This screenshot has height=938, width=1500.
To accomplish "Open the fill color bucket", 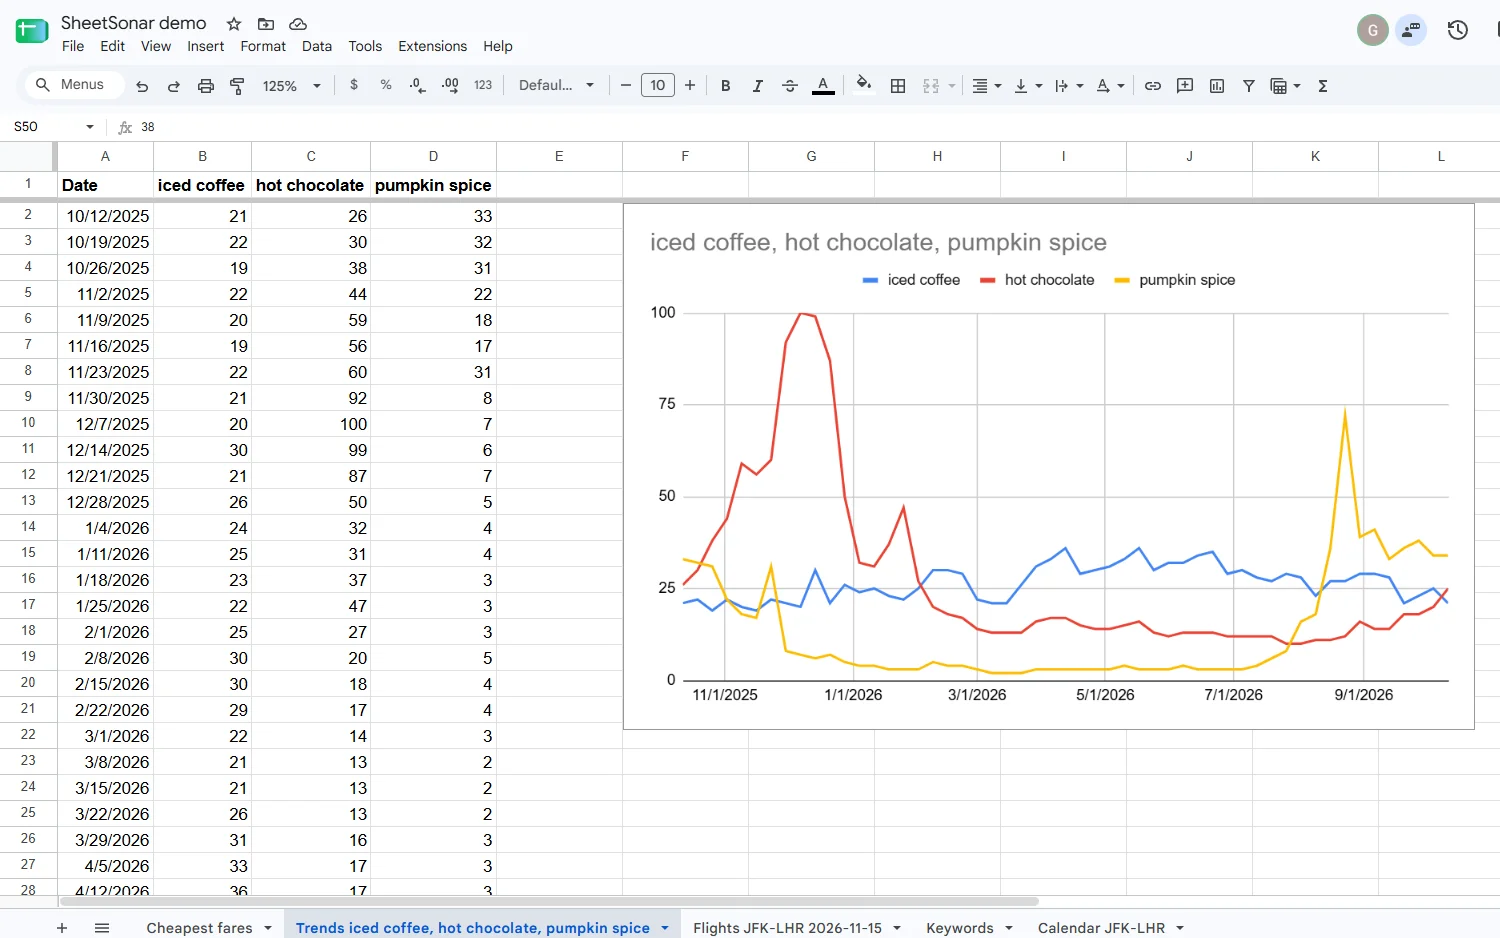I will coord(864,85).
